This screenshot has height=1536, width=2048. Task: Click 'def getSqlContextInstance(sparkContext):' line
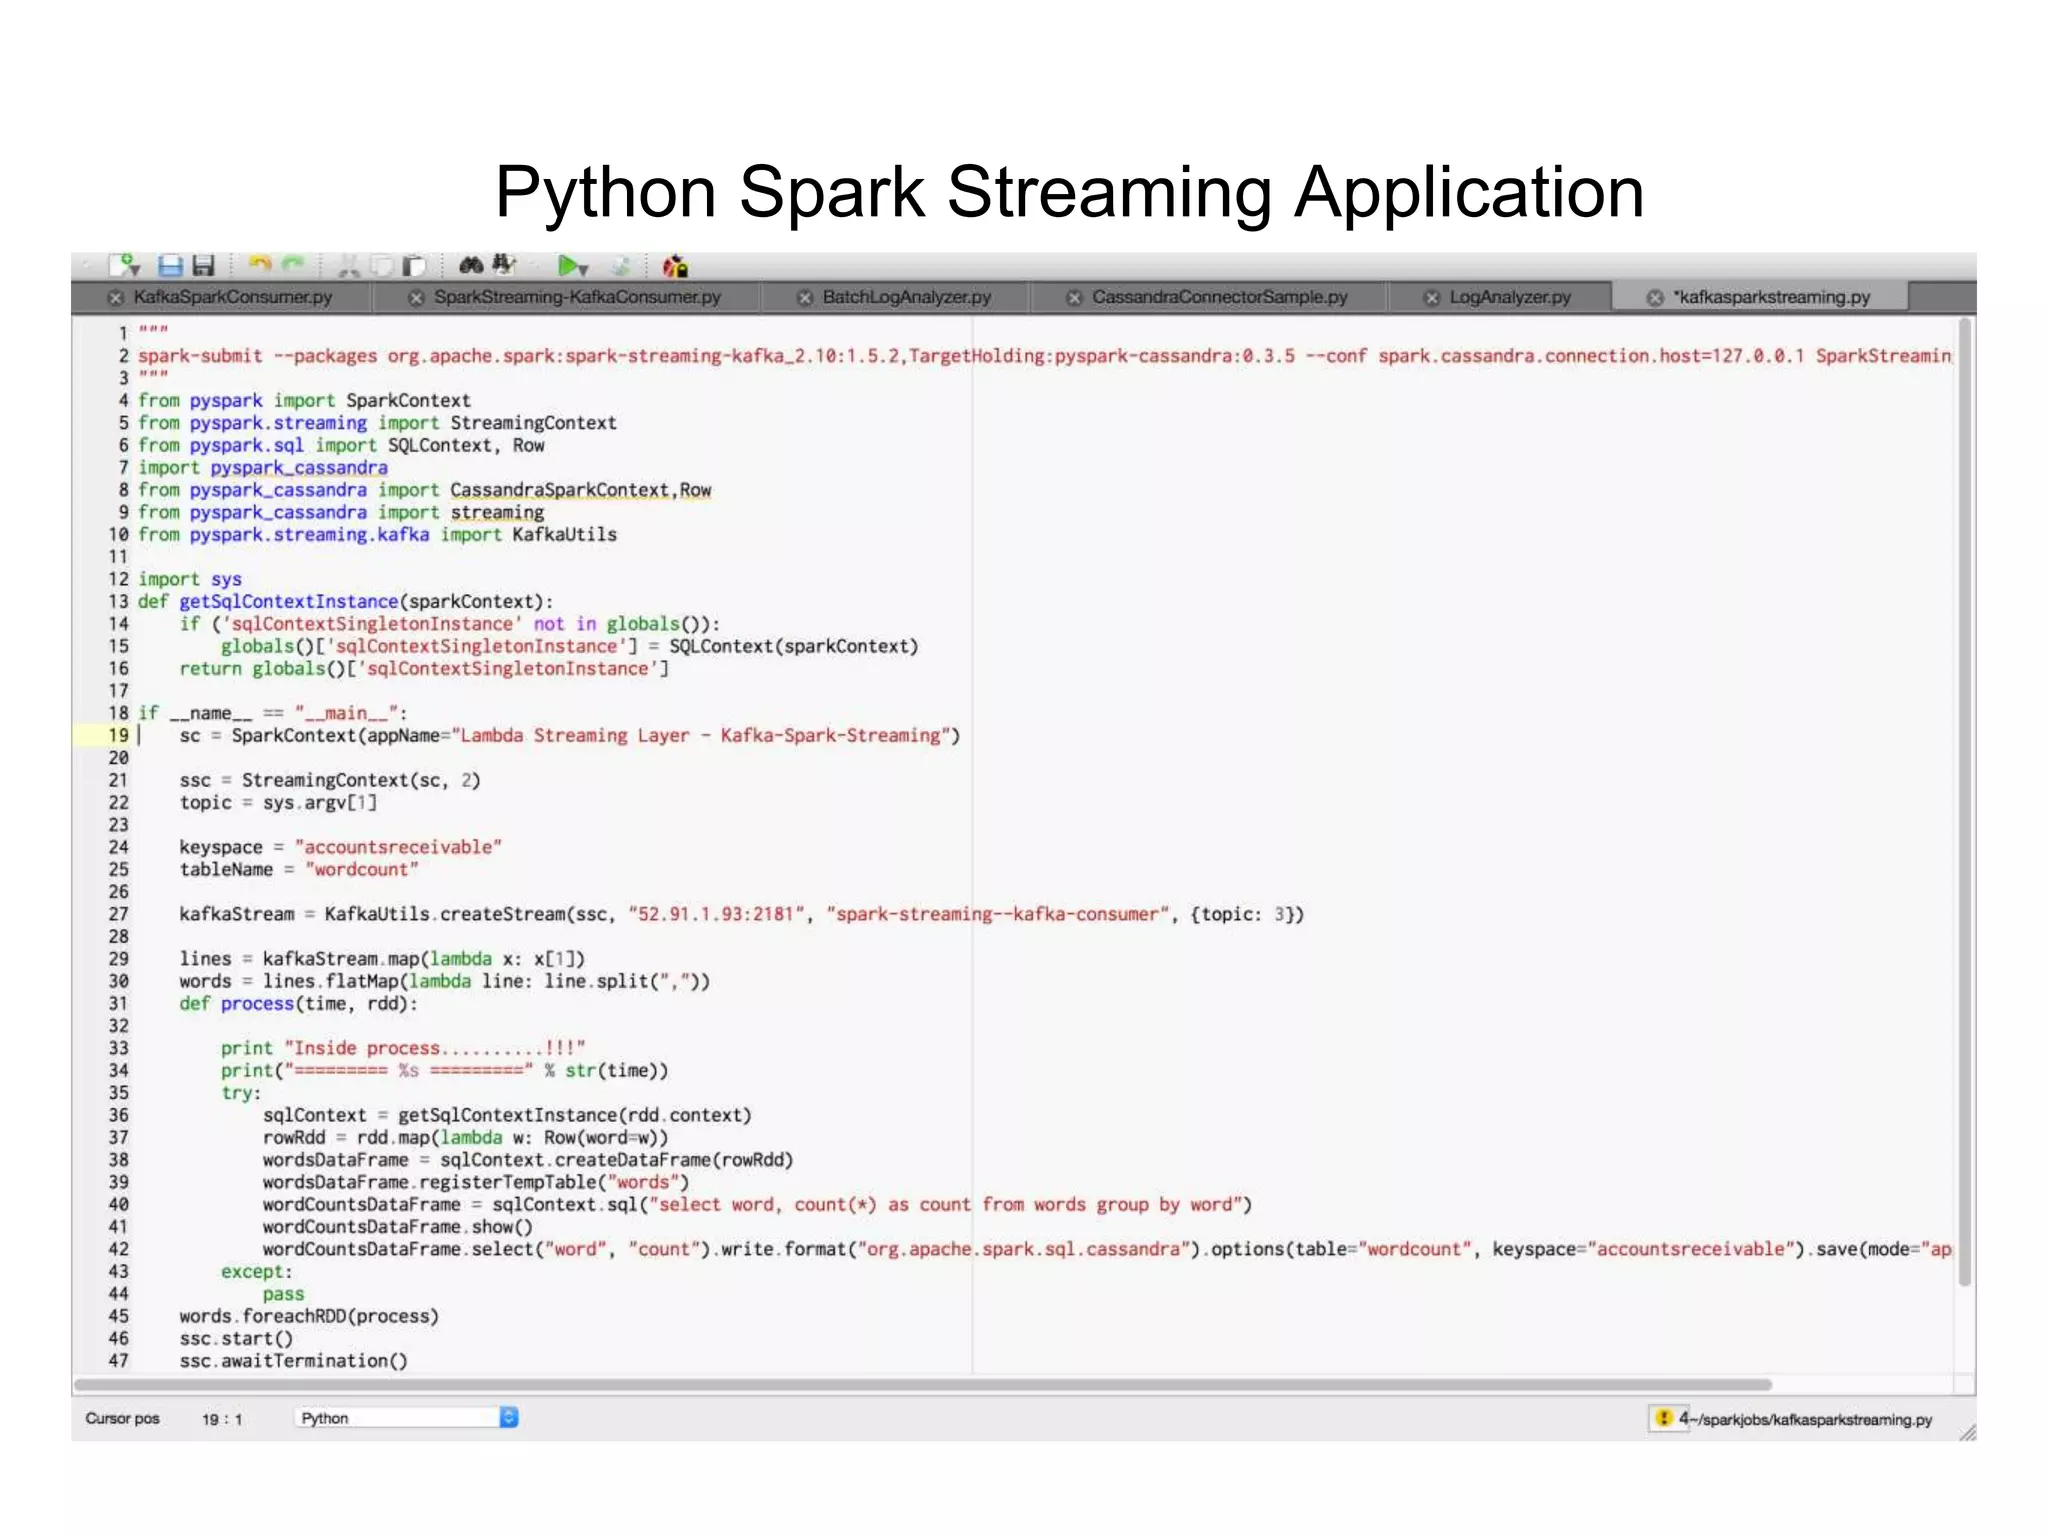click(x=345, y=602)
